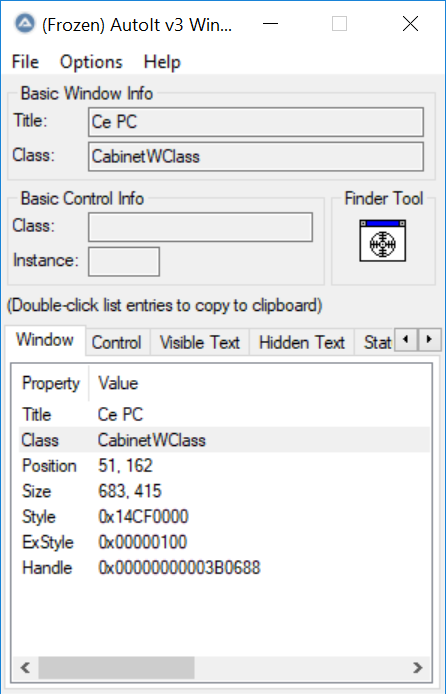Click the horizontal scrollbar thumb
The width and height of the screenshot is (446, 694).
116,667
